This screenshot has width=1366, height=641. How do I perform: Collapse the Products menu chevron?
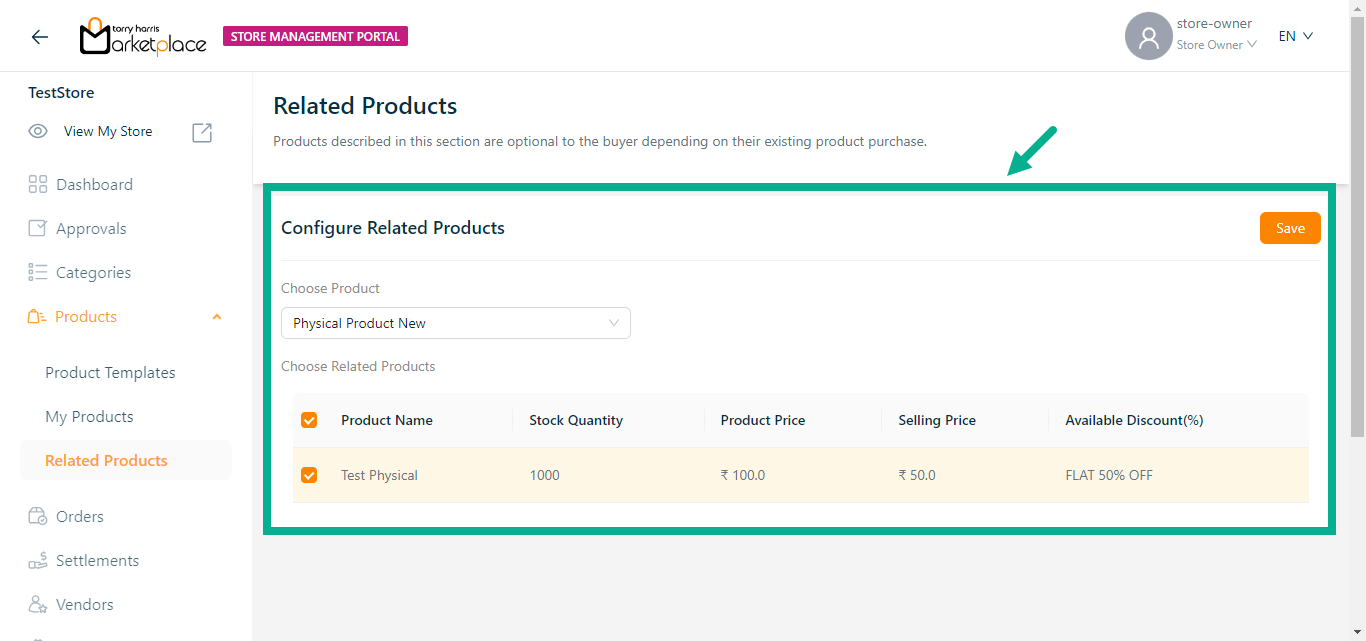[x=217, y=317]
